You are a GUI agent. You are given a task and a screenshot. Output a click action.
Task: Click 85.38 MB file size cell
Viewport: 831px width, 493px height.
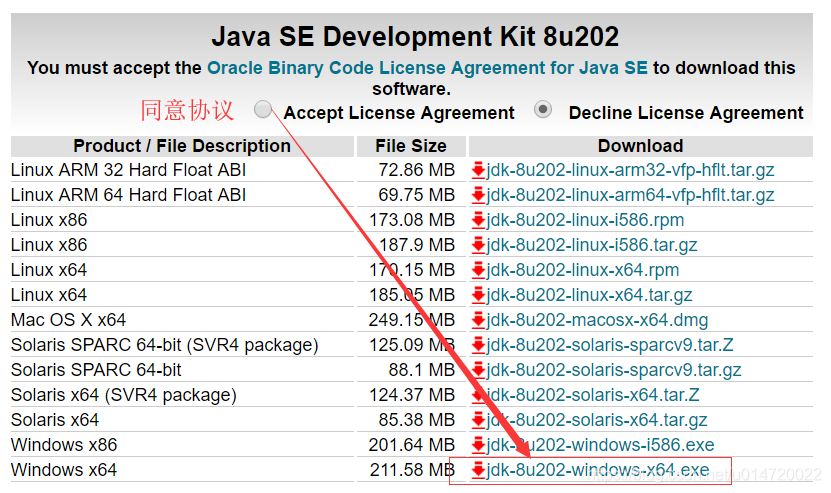click(417, 420)
